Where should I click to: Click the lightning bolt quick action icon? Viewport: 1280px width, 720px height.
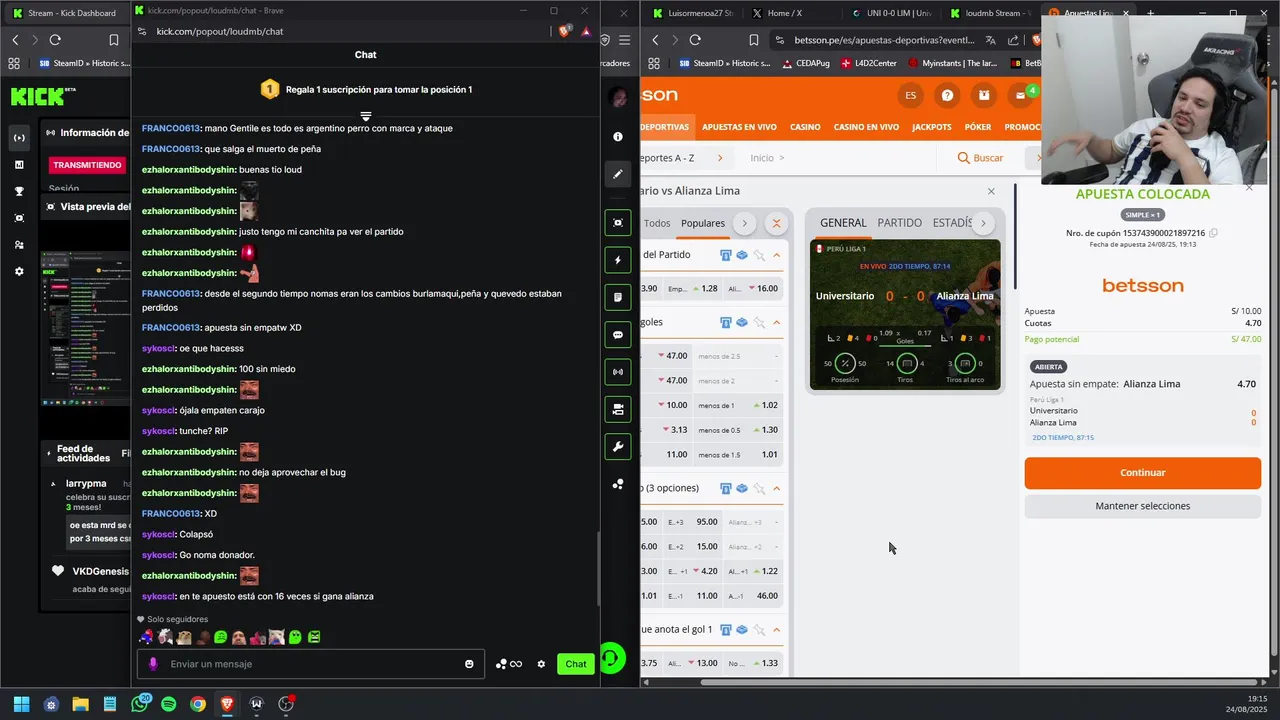click(x=618, y=260)
